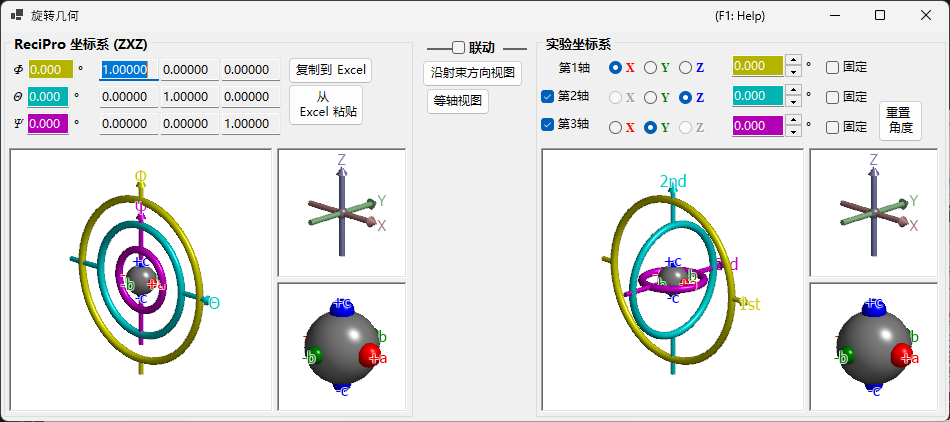Enable 固定 for the second axis
This screenshot has height=422, width=950.
[x=832, y=97]
